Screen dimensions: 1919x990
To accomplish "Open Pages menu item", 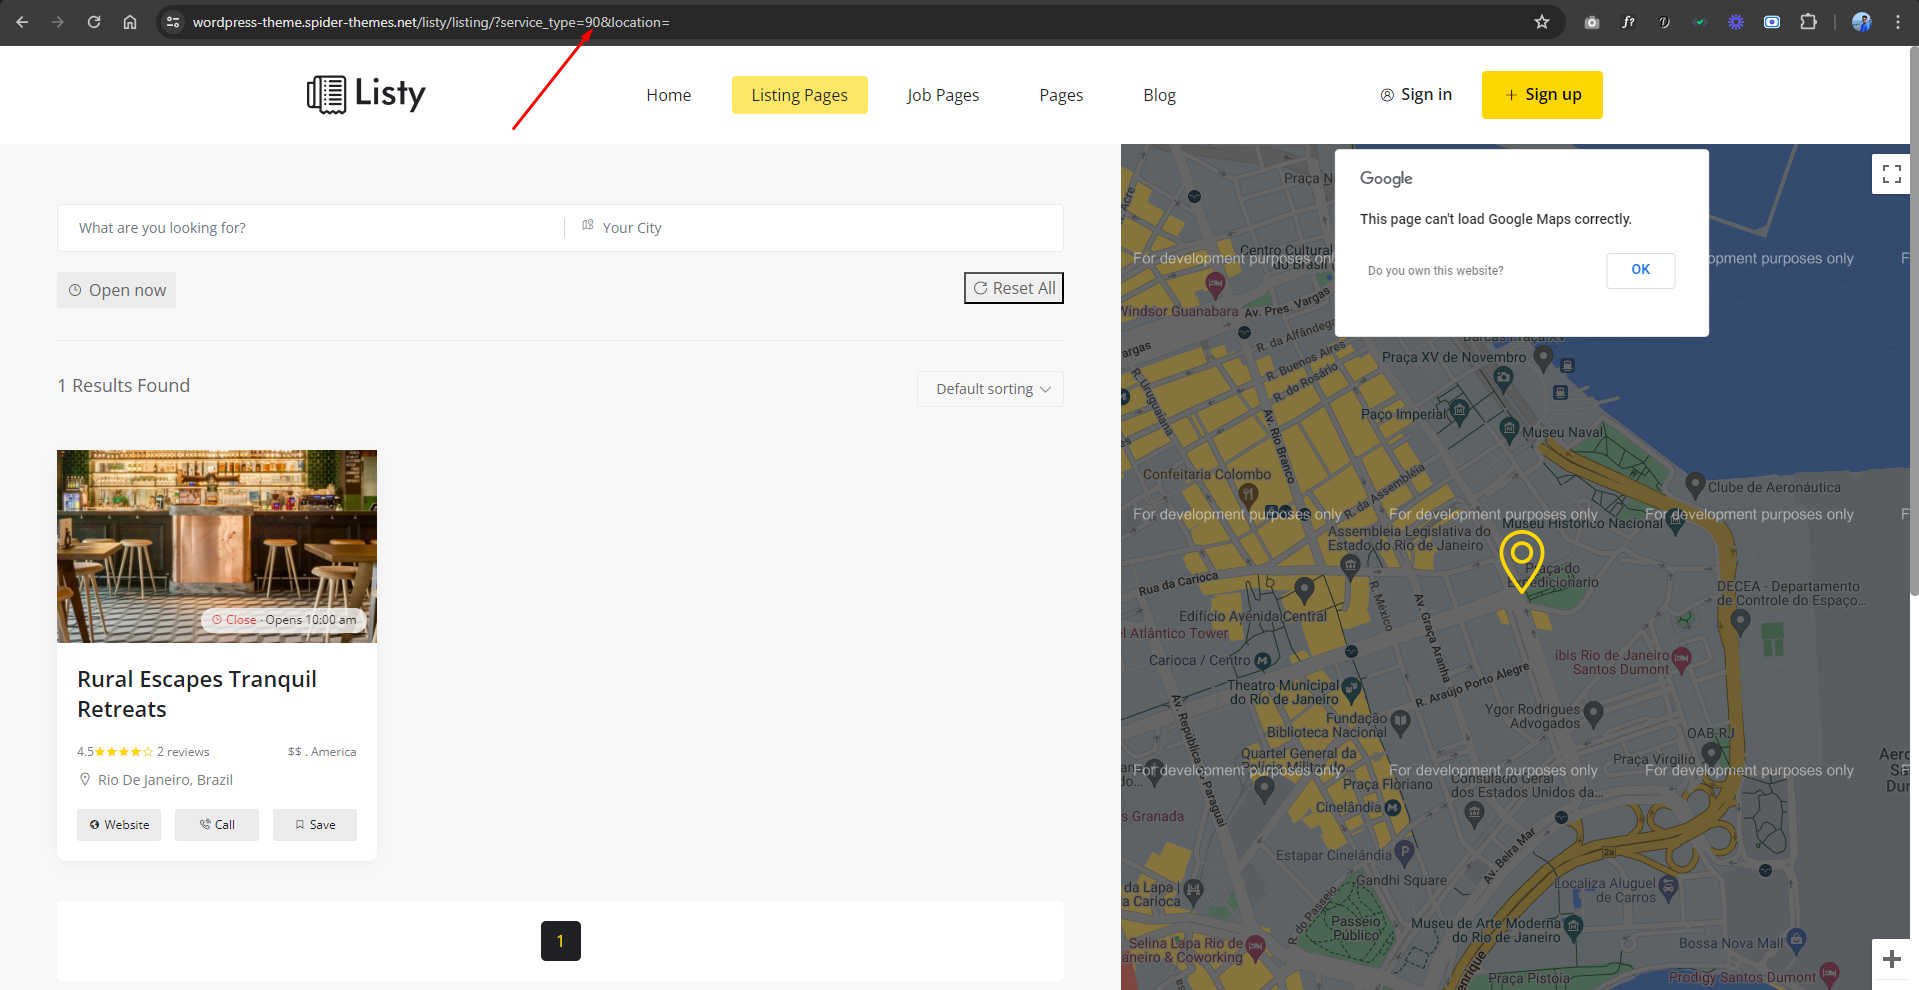I will point(1061,95).
